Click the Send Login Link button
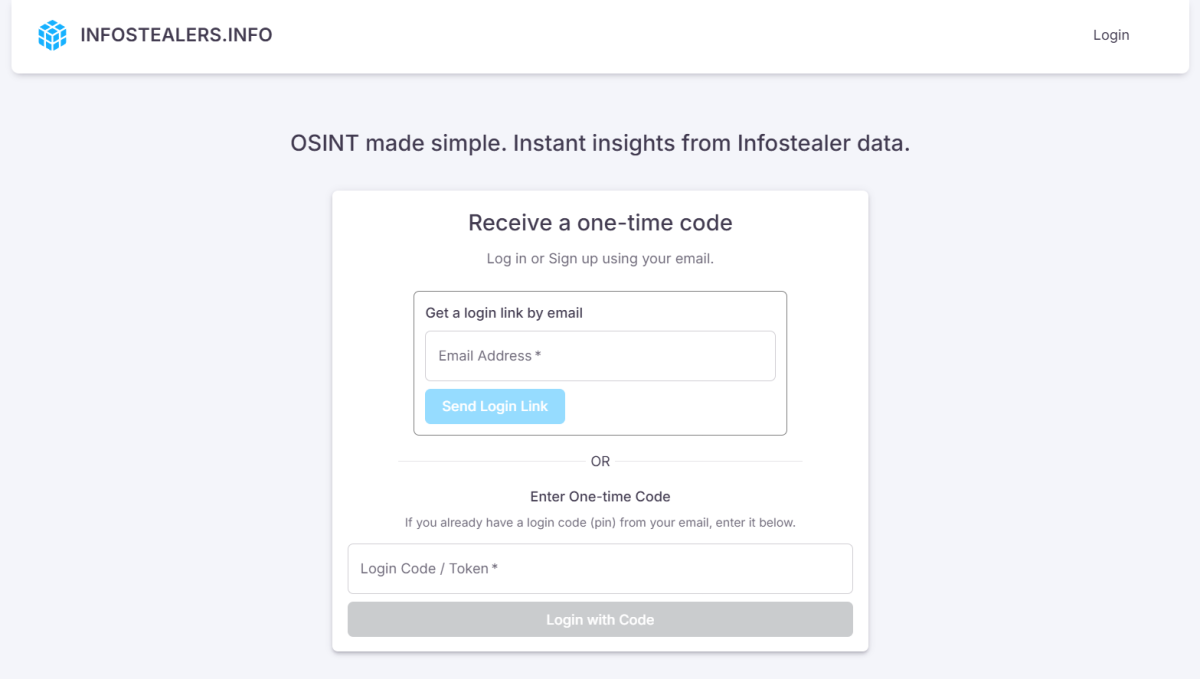This screenshot has height=679, width=1200. coord(495,406)
